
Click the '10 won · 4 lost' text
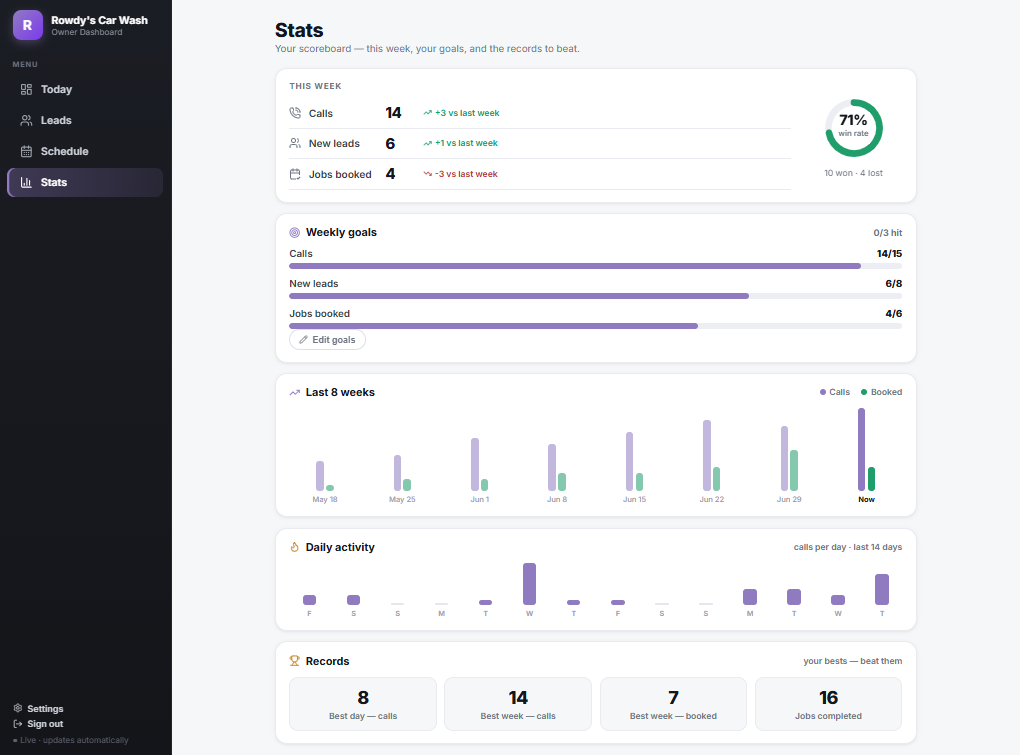pyautogui.click(x=853, y=173)
